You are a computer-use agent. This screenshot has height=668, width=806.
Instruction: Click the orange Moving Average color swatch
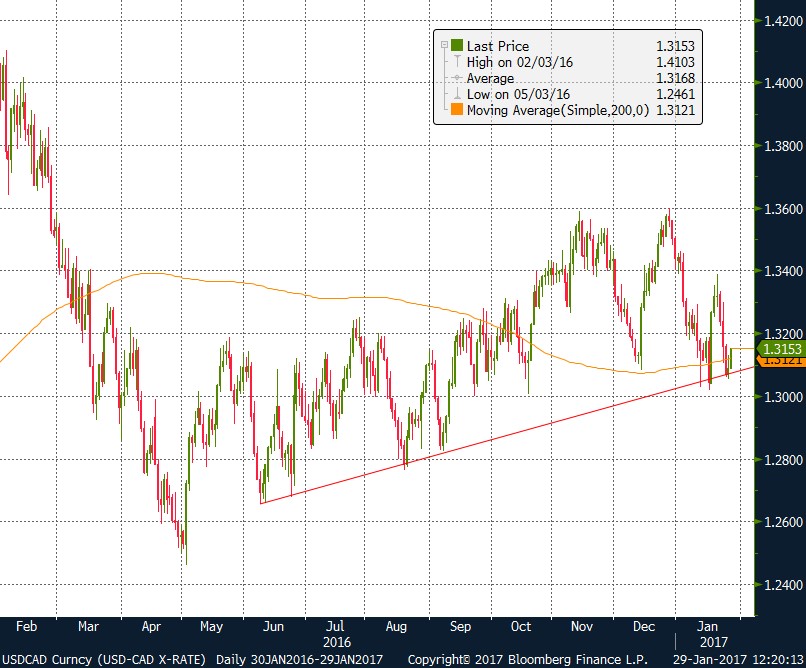tap(456, 109)
